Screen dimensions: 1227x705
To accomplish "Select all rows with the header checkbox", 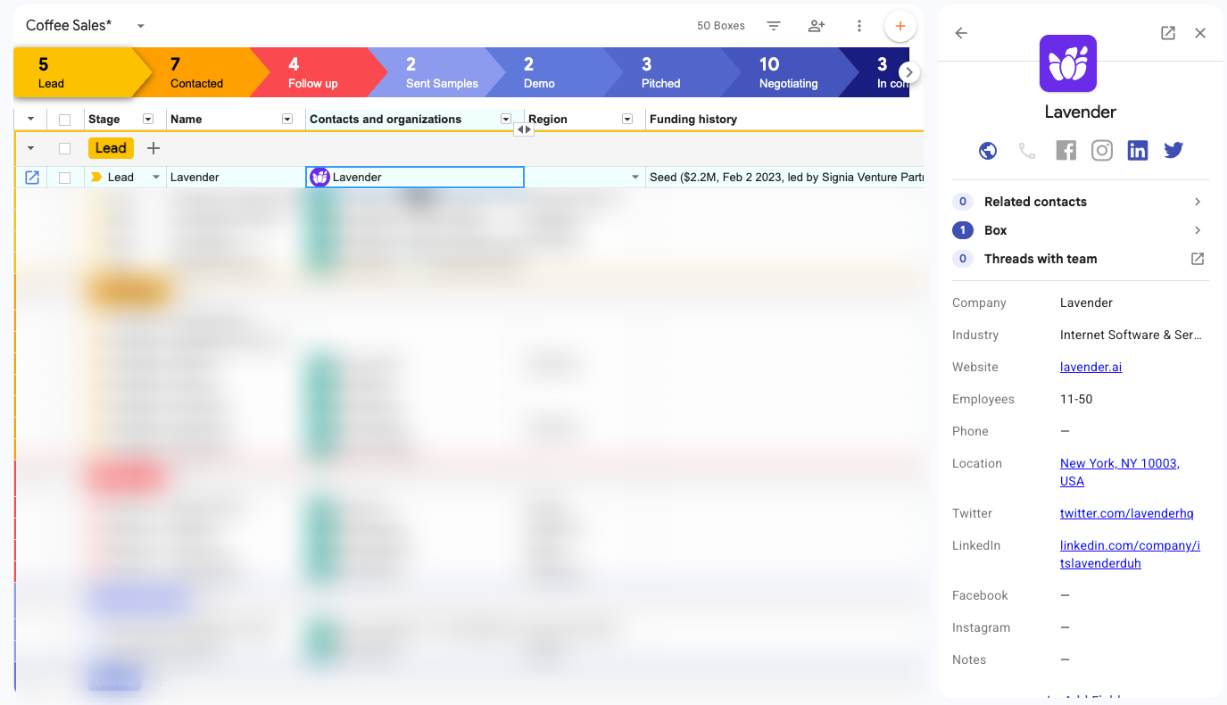I will [x=62, y=118].
